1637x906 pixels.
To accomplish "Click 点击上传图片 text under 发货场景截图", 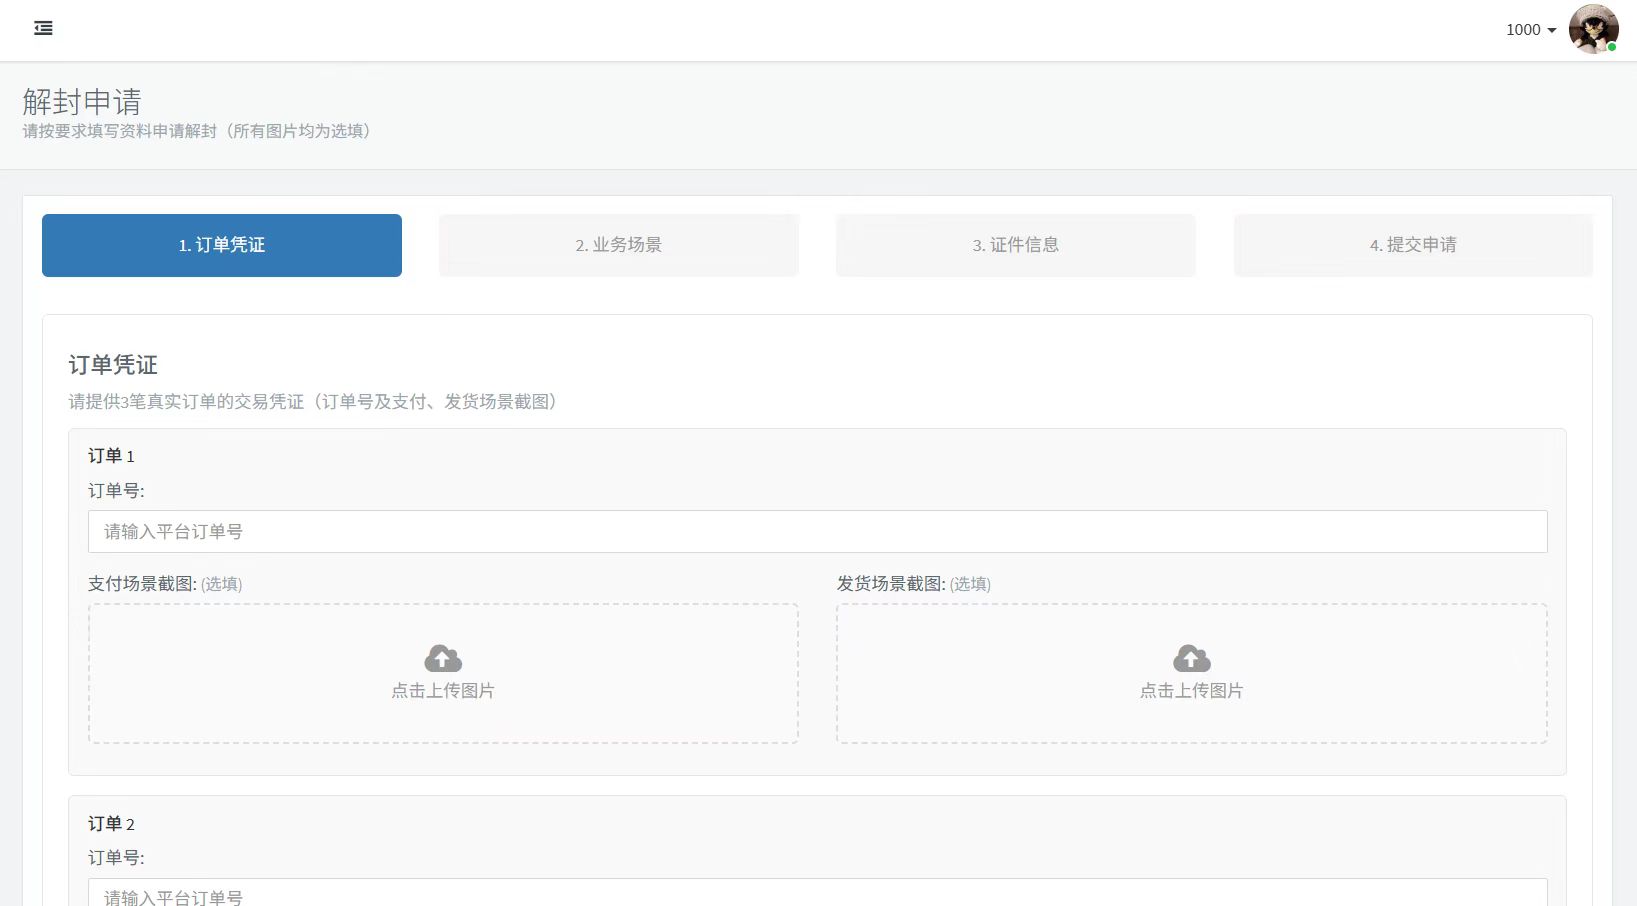I will point(1191,691).
